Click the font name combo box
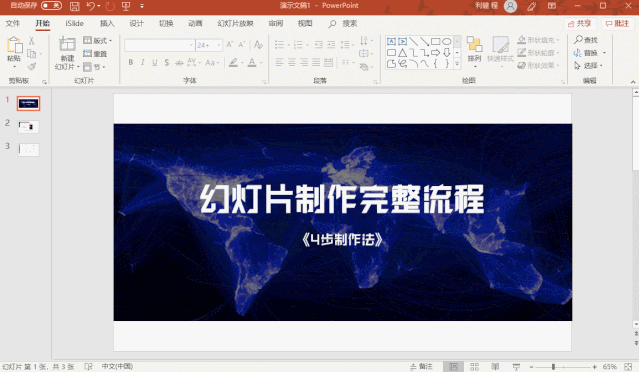This screenshot has height=372, width=639. [159, 45]
